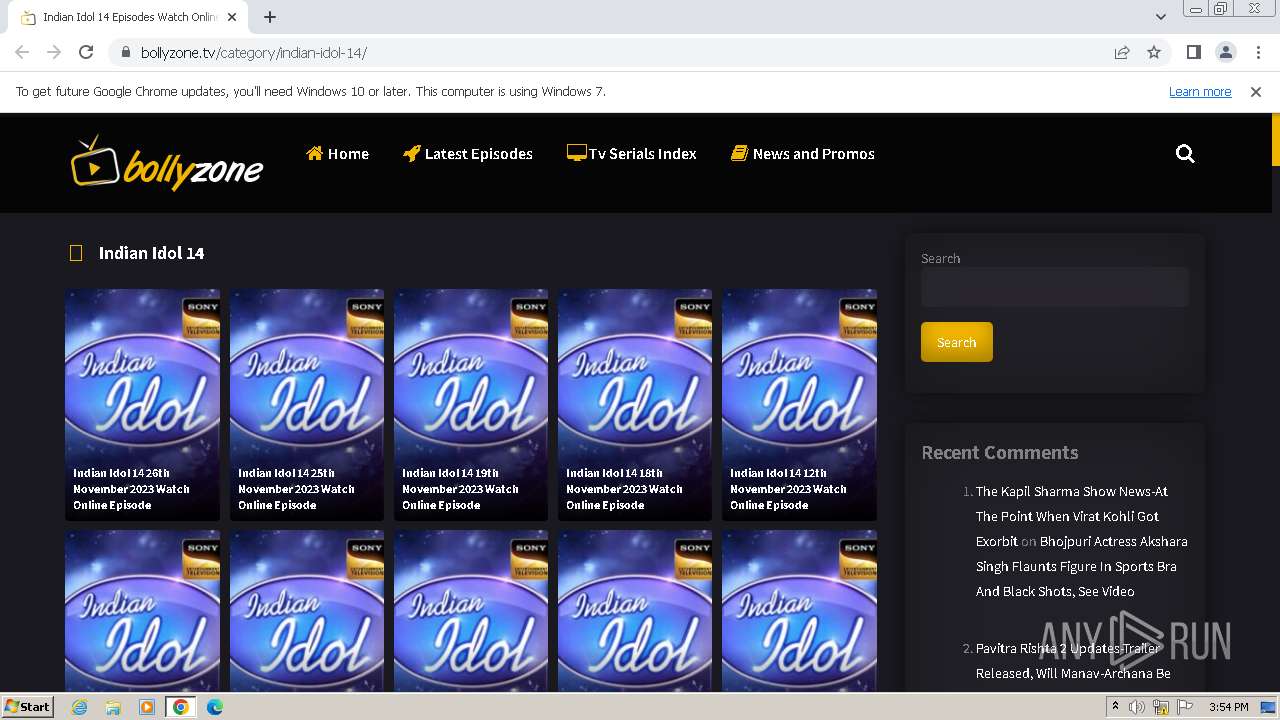Viewport: 1280px width, 720px height.
Task: Open File Explorer from taskbar
Action: [x=113, y=707]
